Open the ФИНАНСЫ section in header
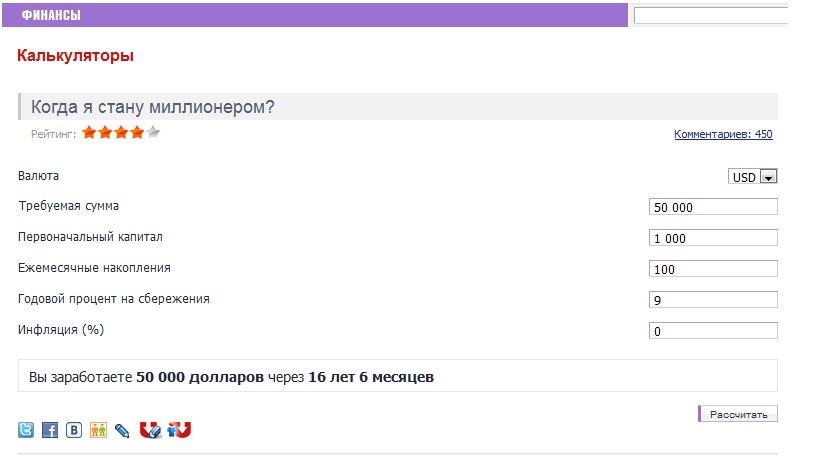The image size is (819, 460). pos(51,15)
